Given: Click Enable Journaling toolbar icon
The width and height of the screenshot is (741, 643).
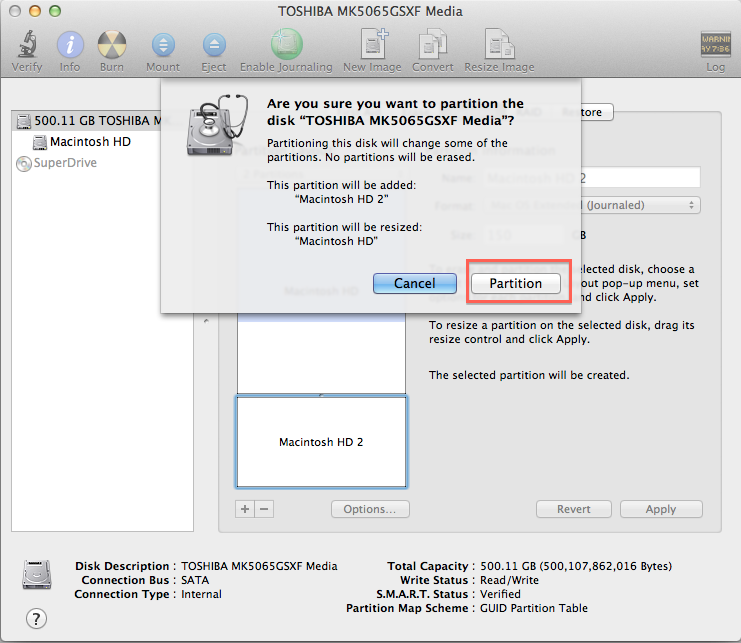Looking at the screenshot, I should pyautogui.click(x=286, y=45).
